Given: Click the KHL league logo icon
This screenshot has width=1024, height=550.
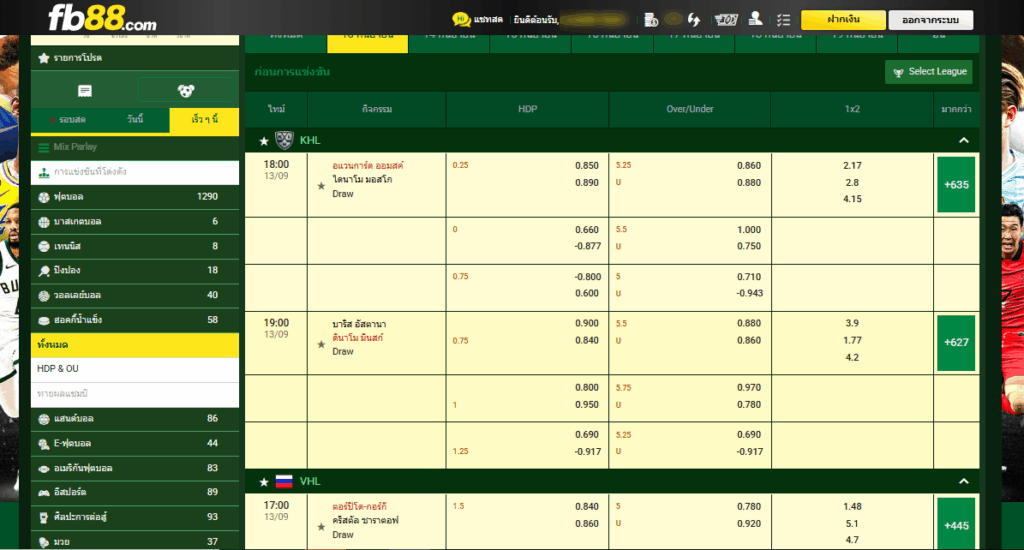Looking at the screenshot, I should (x=284, y=140).
